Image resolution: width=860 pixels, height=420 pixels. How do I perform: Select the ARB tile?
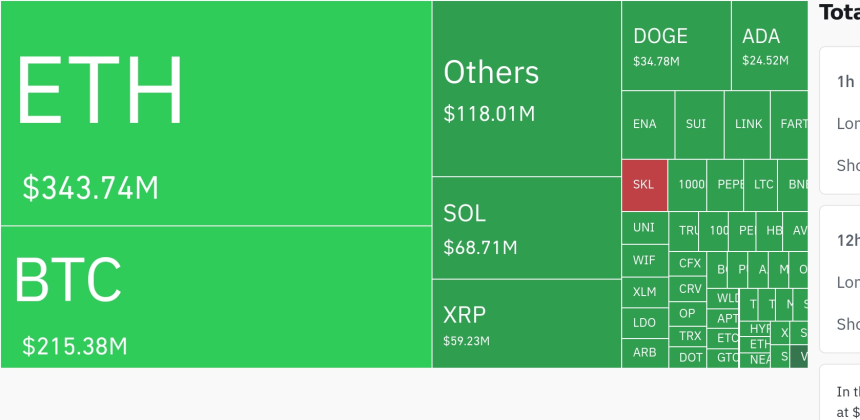point(644,353)
